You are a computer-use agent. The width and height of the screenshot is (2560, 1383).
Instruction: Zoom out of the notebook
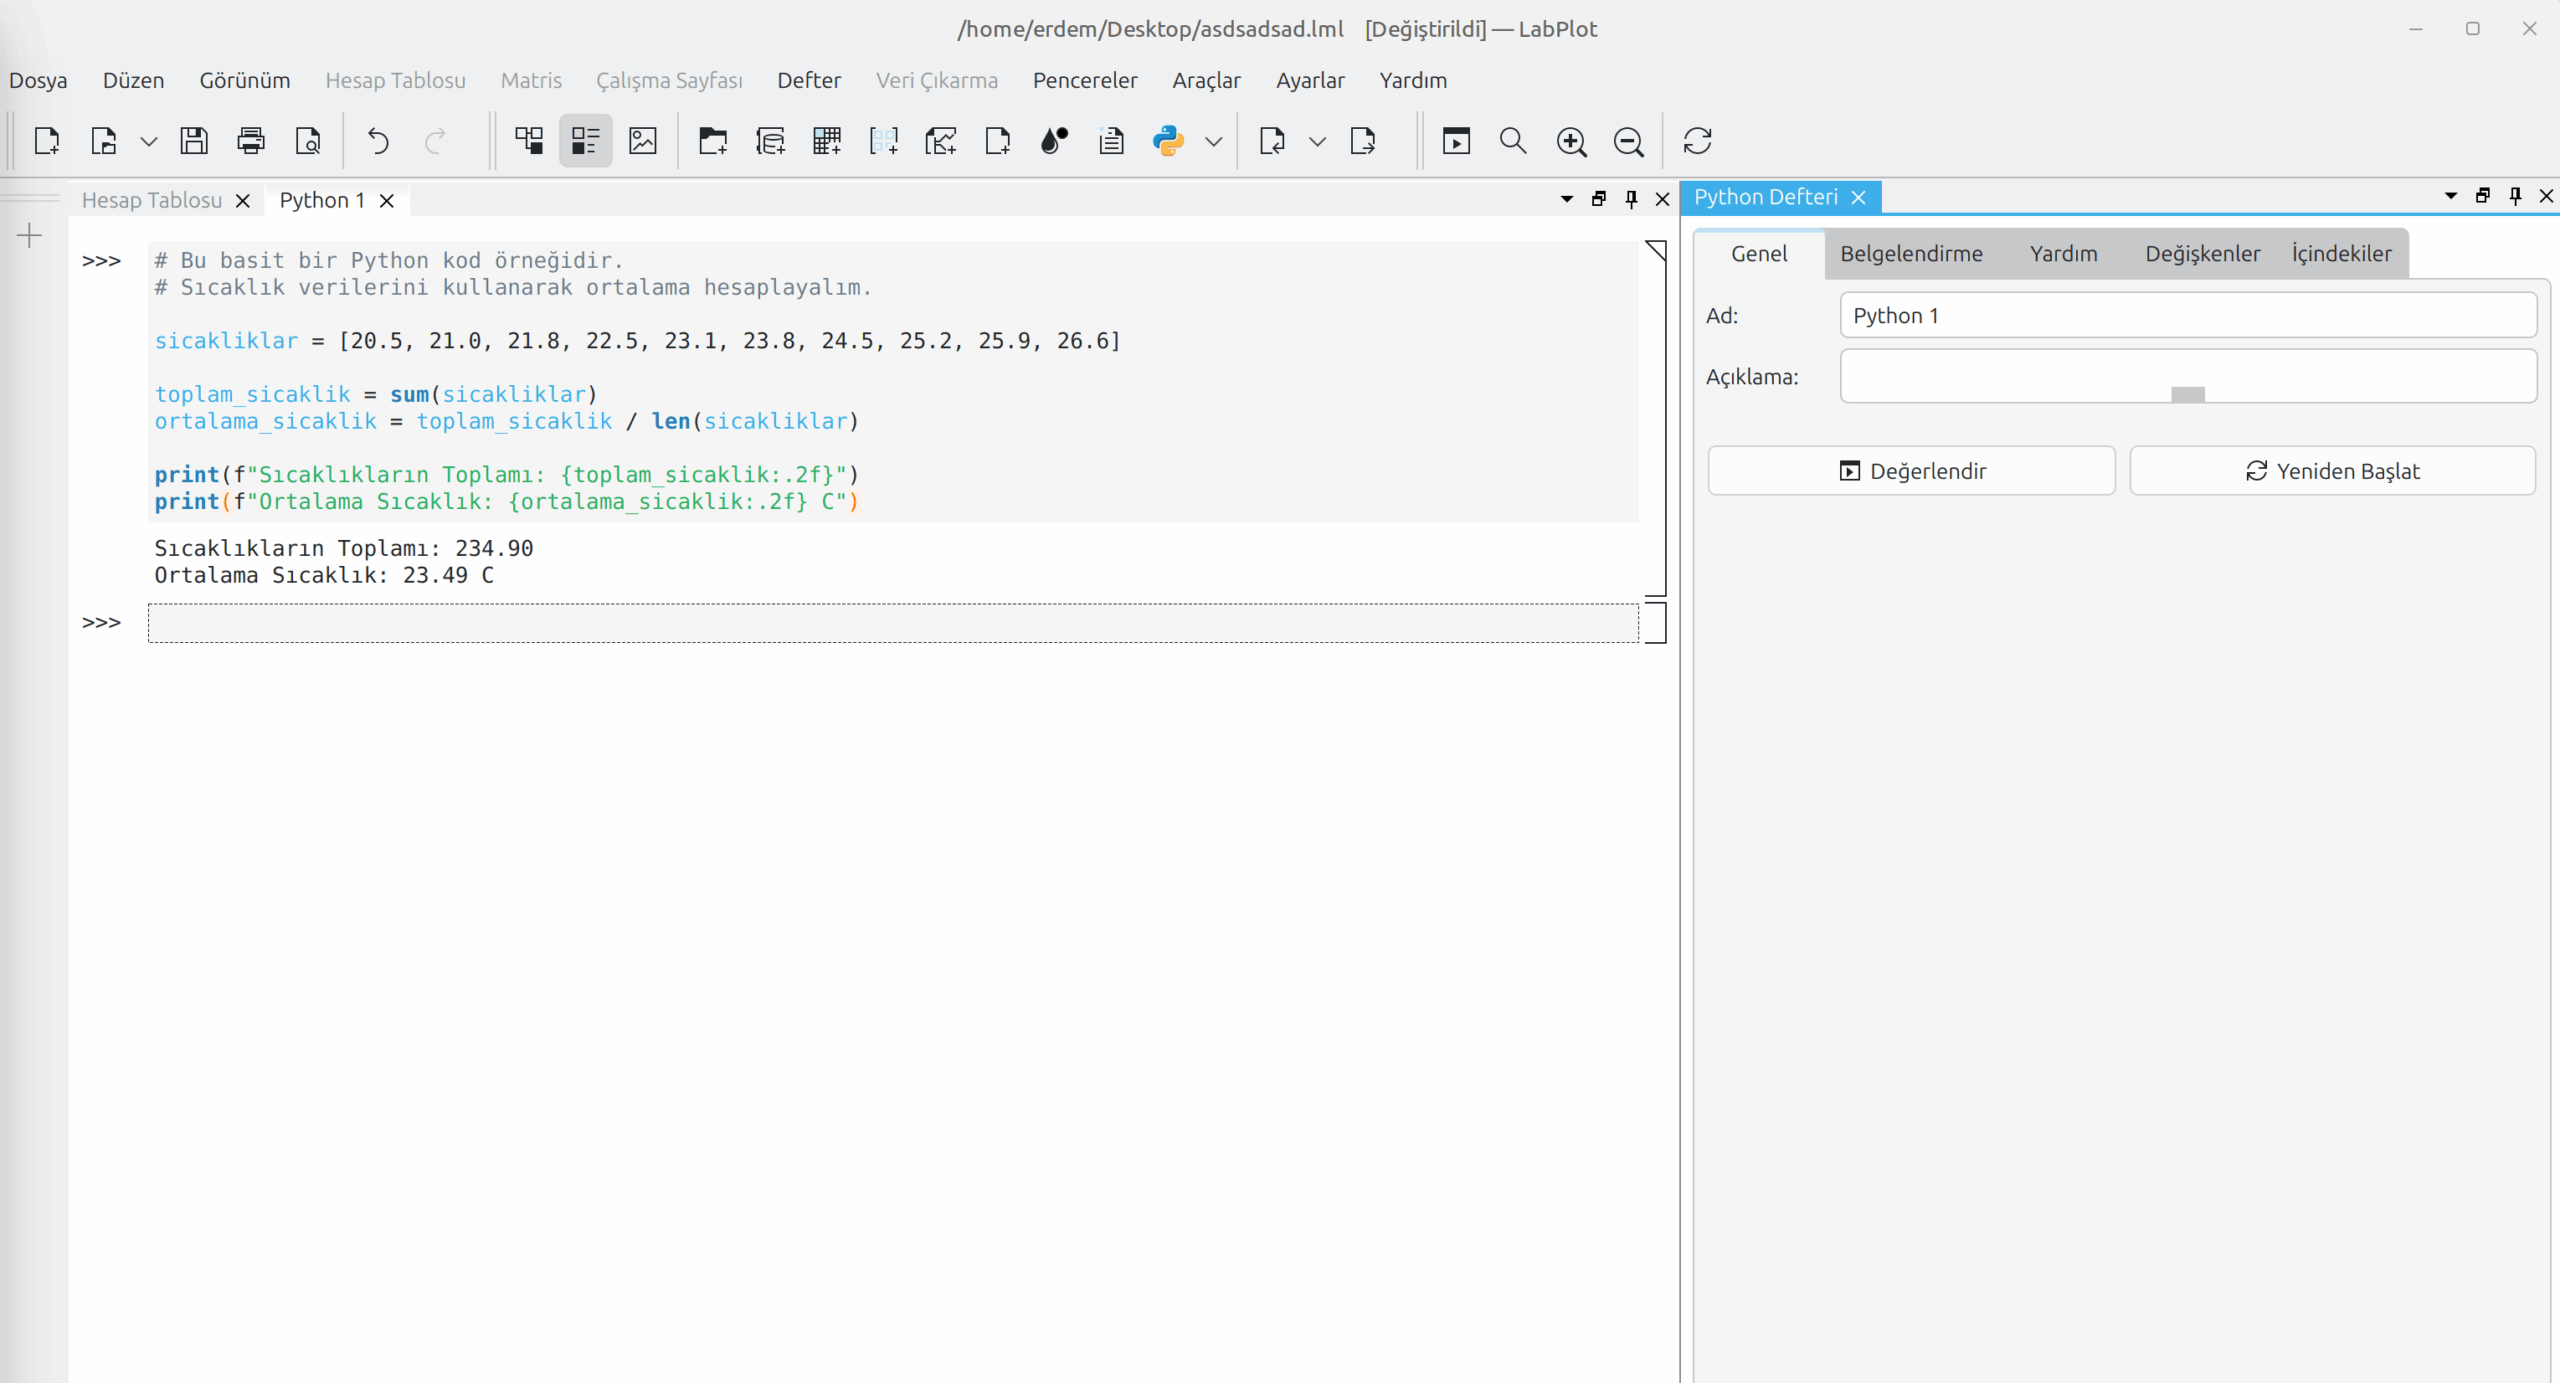pyautogui.click(x=1629, y=141)
